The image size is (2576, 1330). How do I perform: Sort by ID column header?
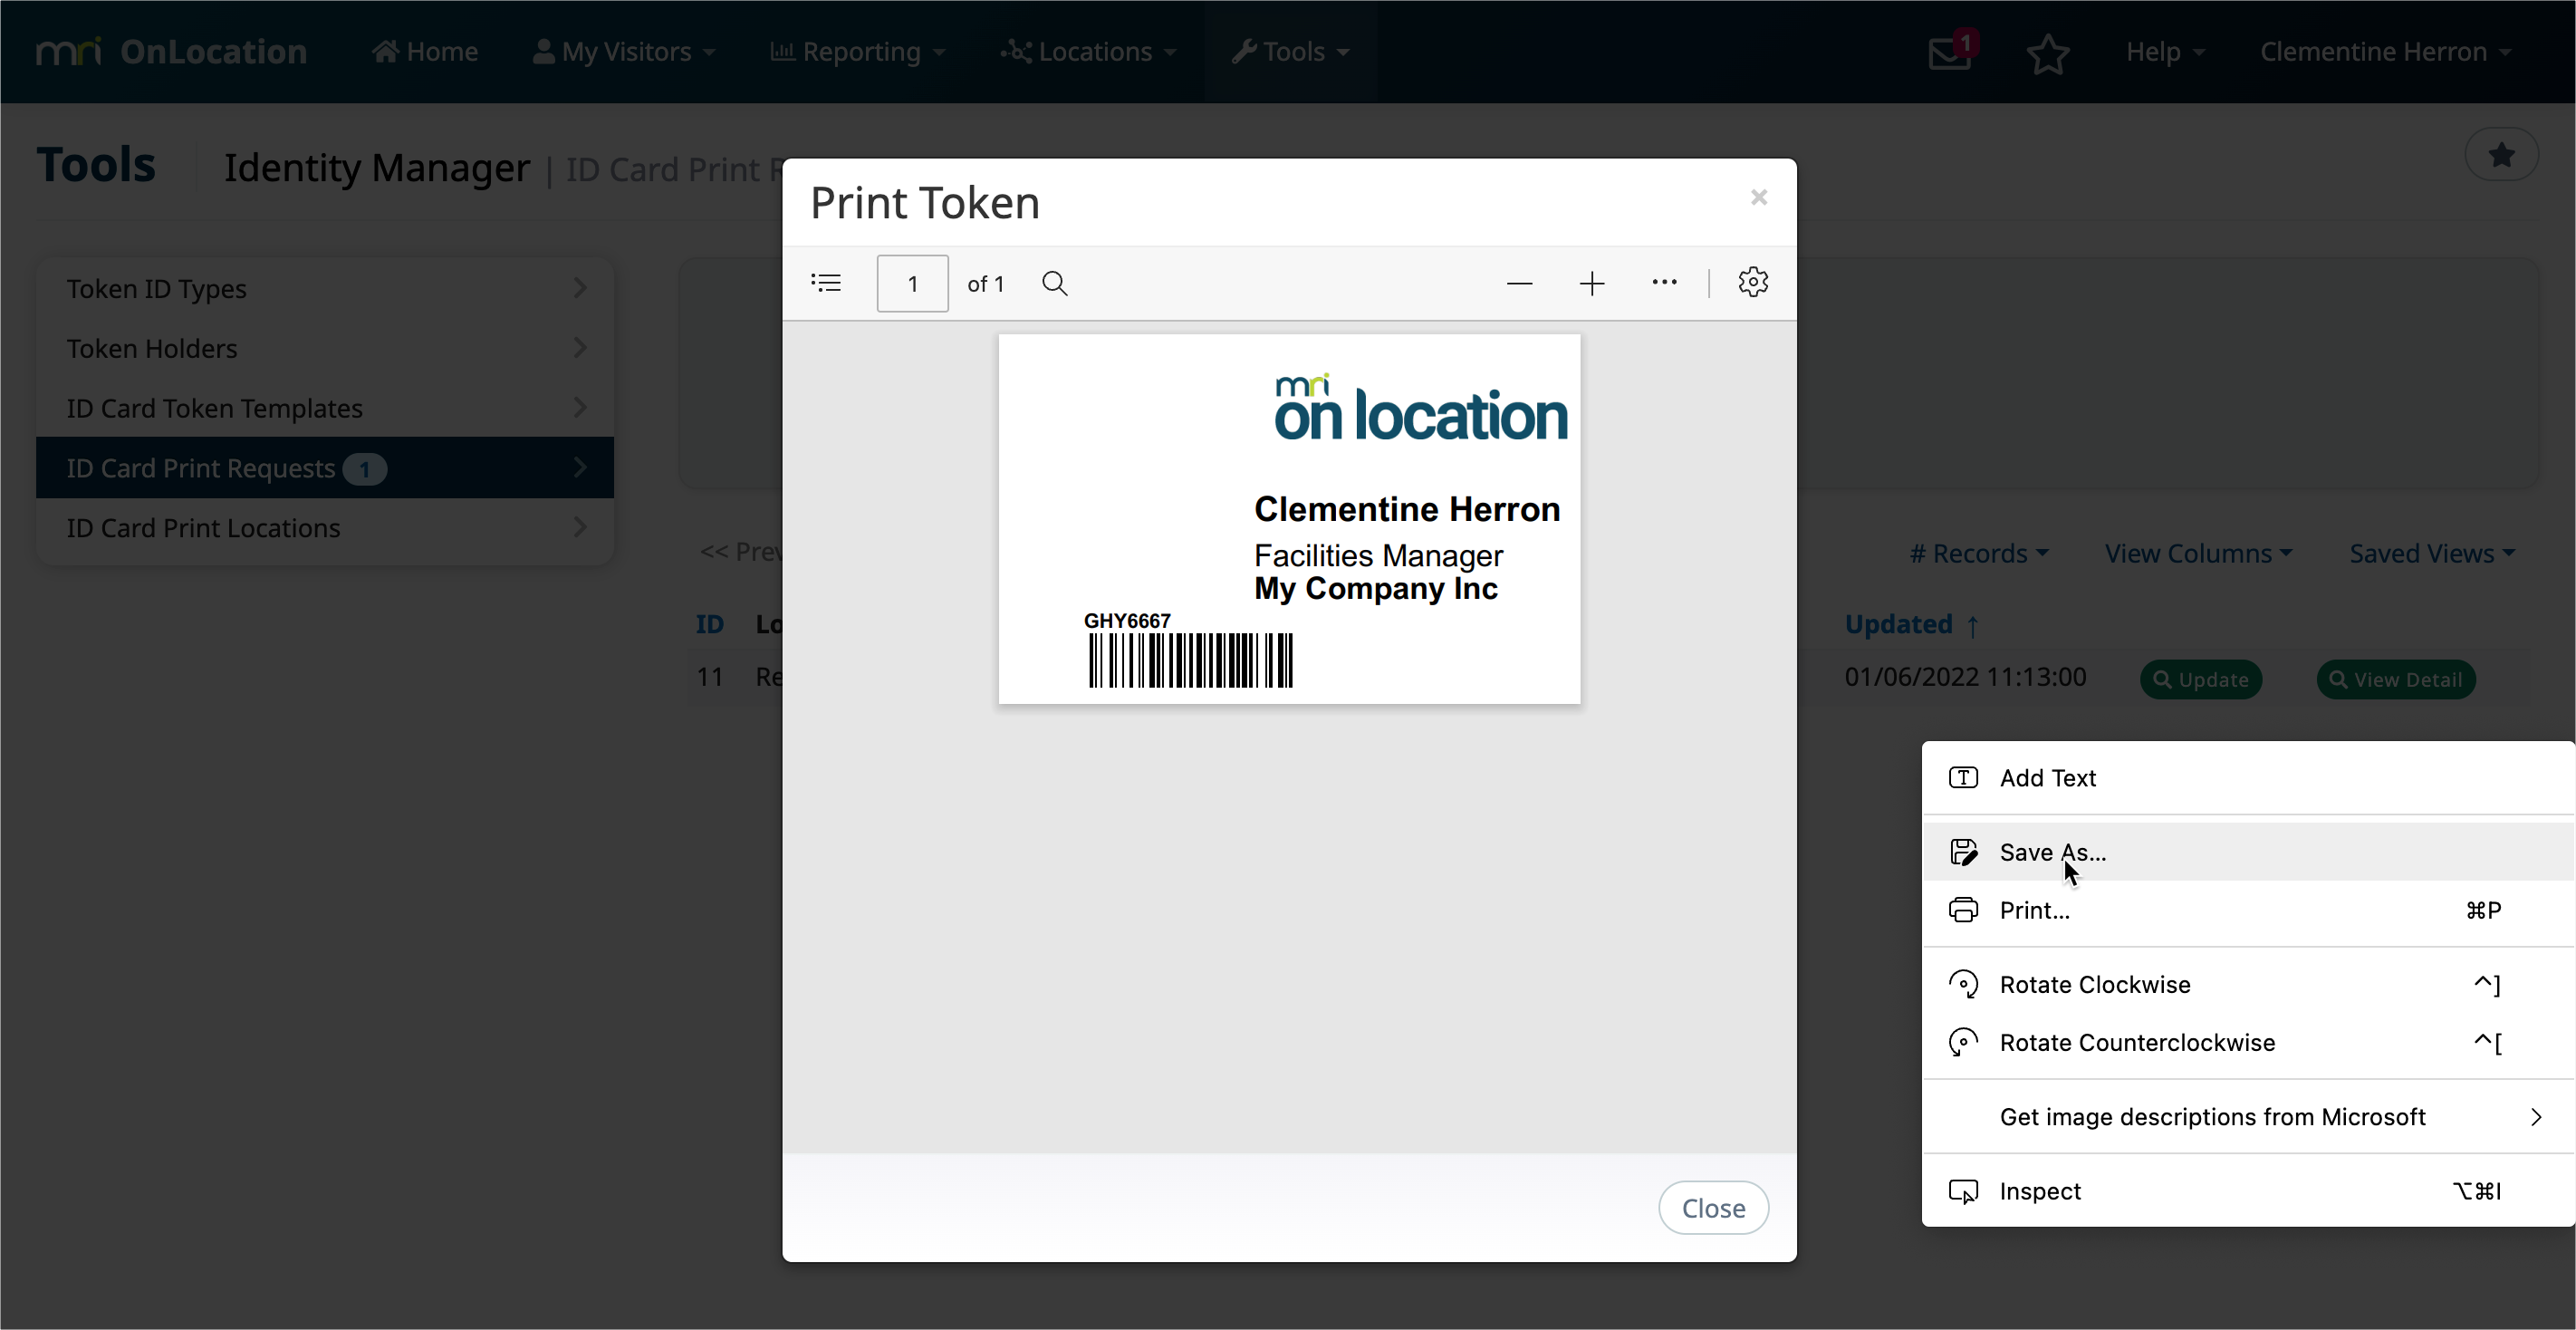point(709,624)
